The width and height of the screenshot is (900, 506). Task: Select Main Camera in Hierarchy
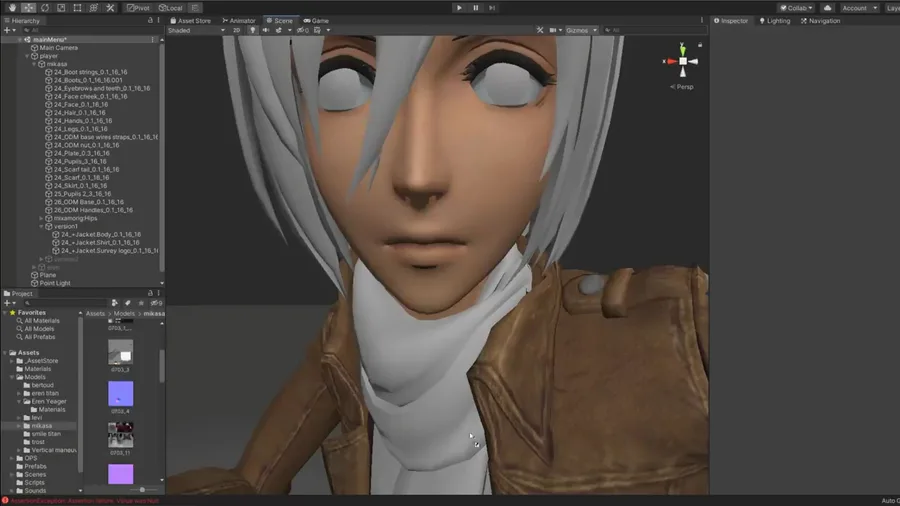(x=58, y=48)
